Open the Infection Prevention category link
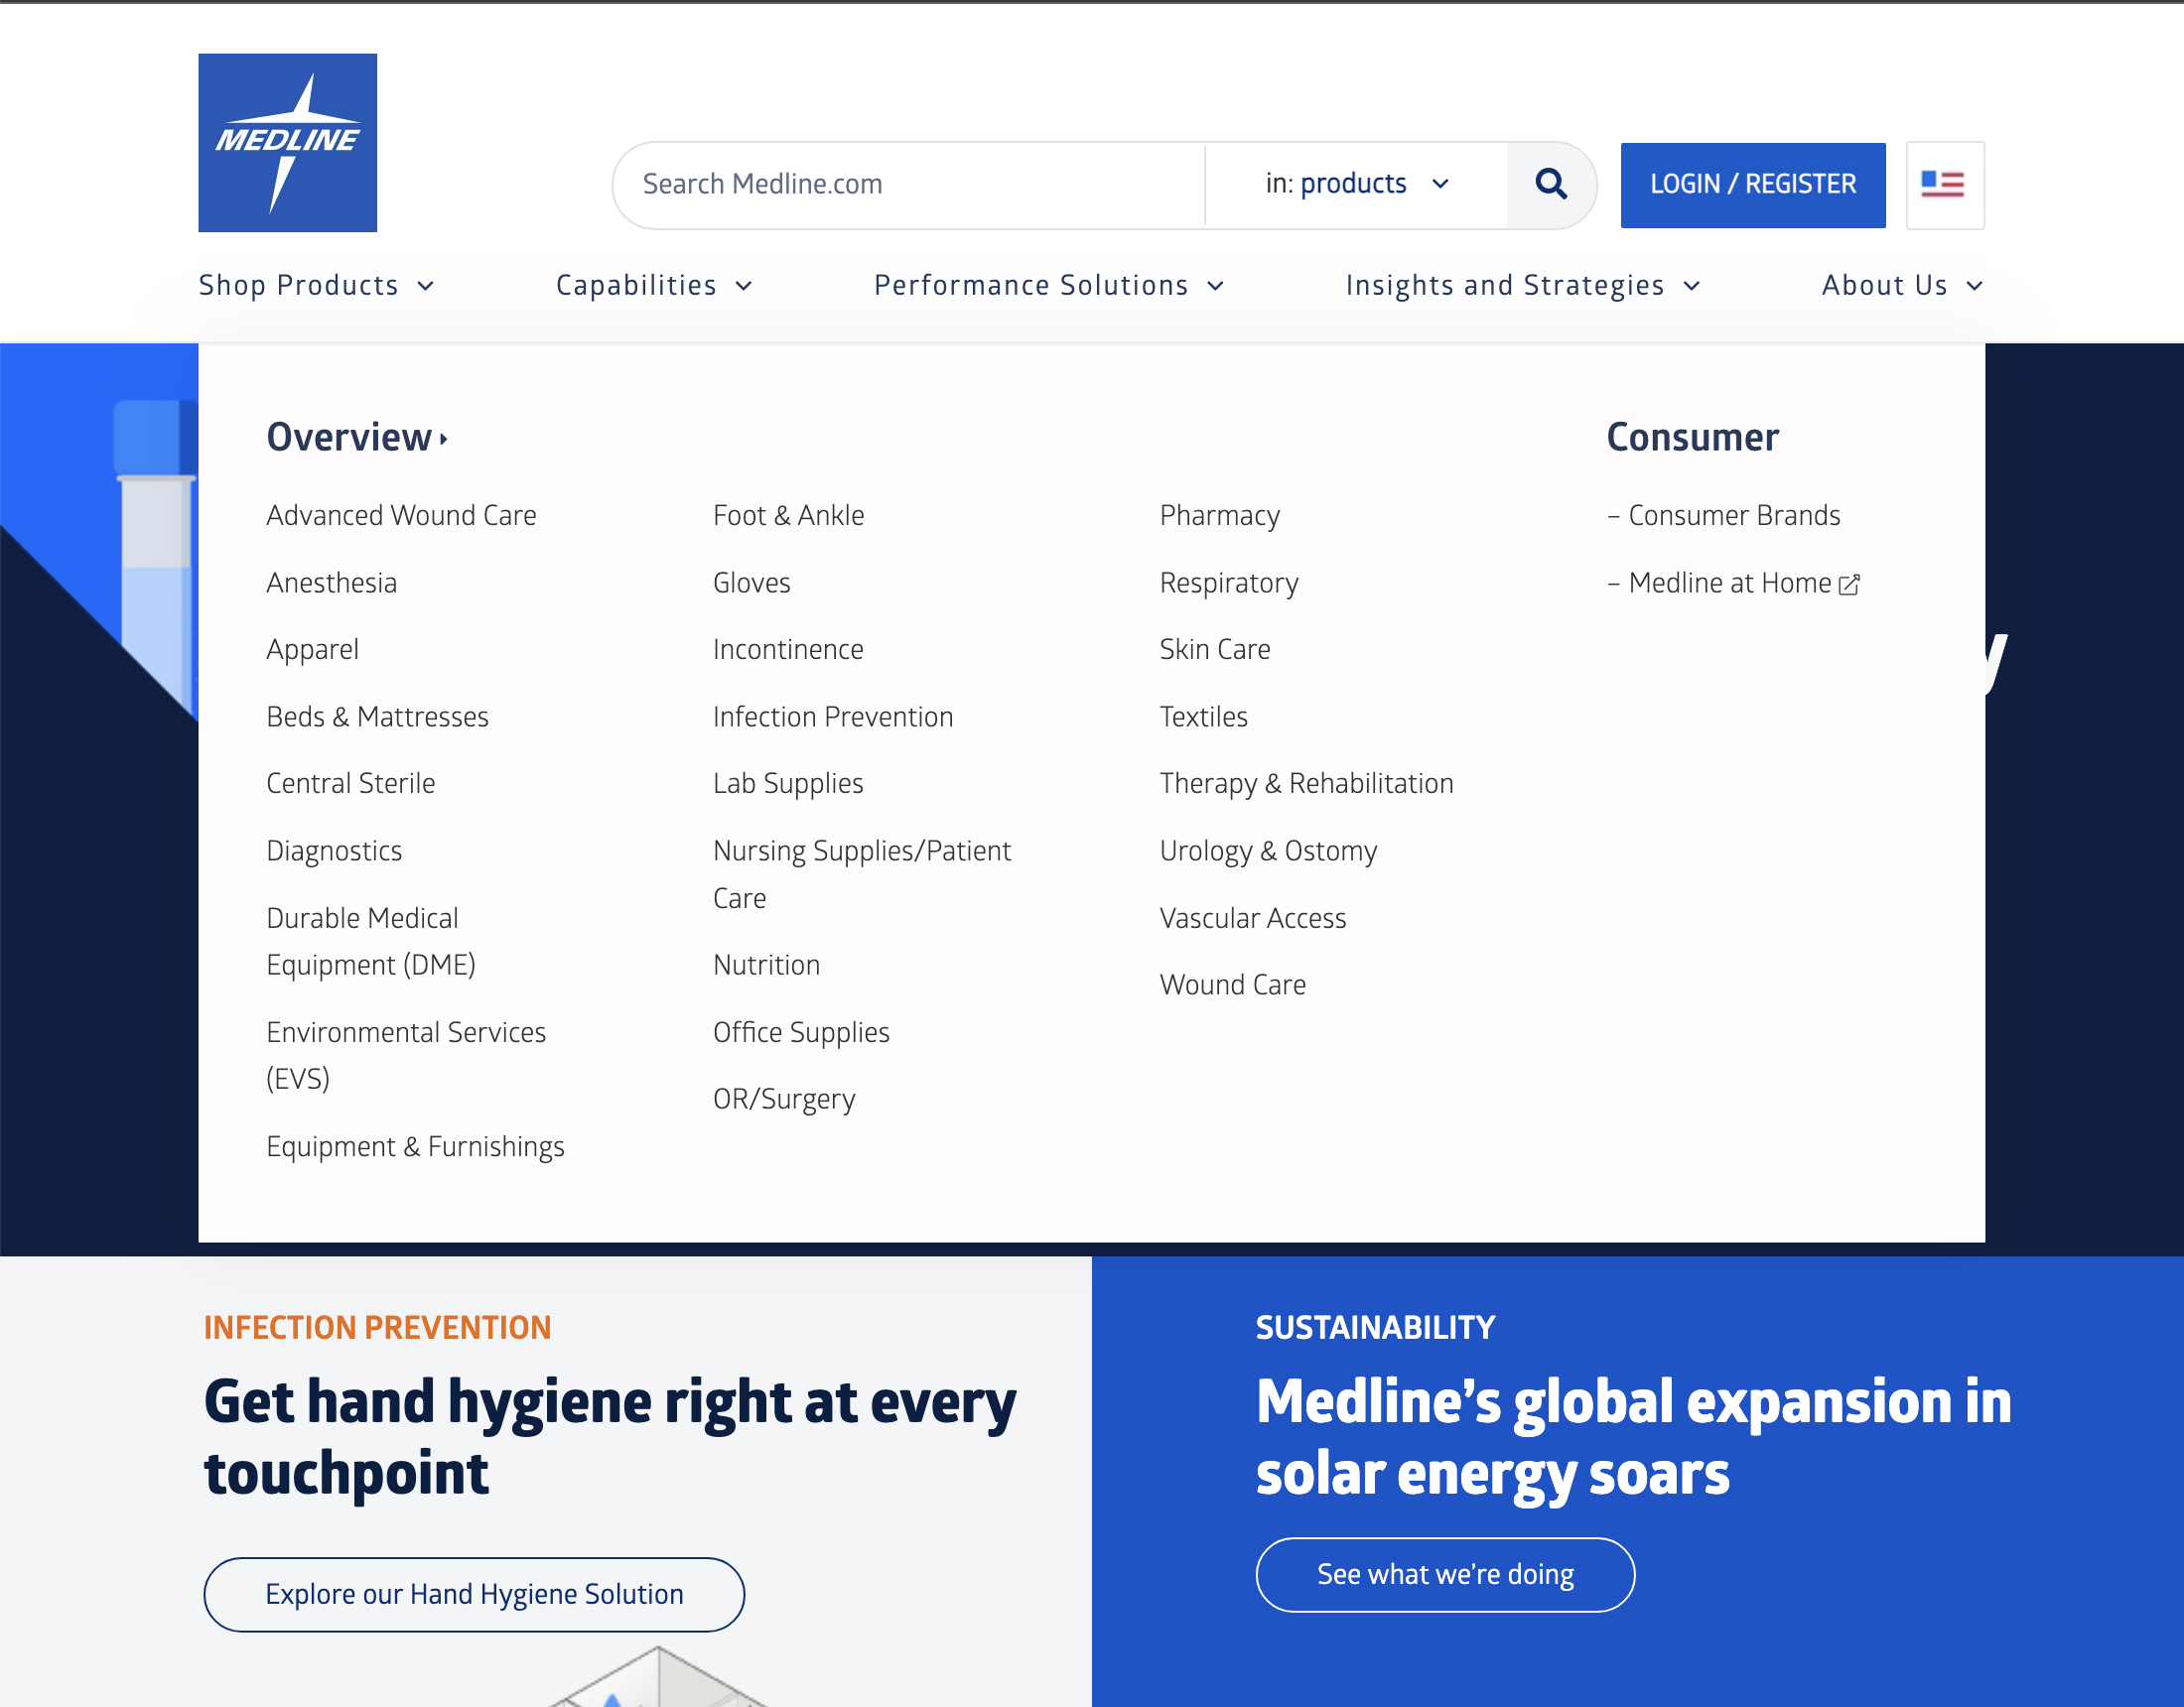2184x1707 pixels. click(832, 717)
